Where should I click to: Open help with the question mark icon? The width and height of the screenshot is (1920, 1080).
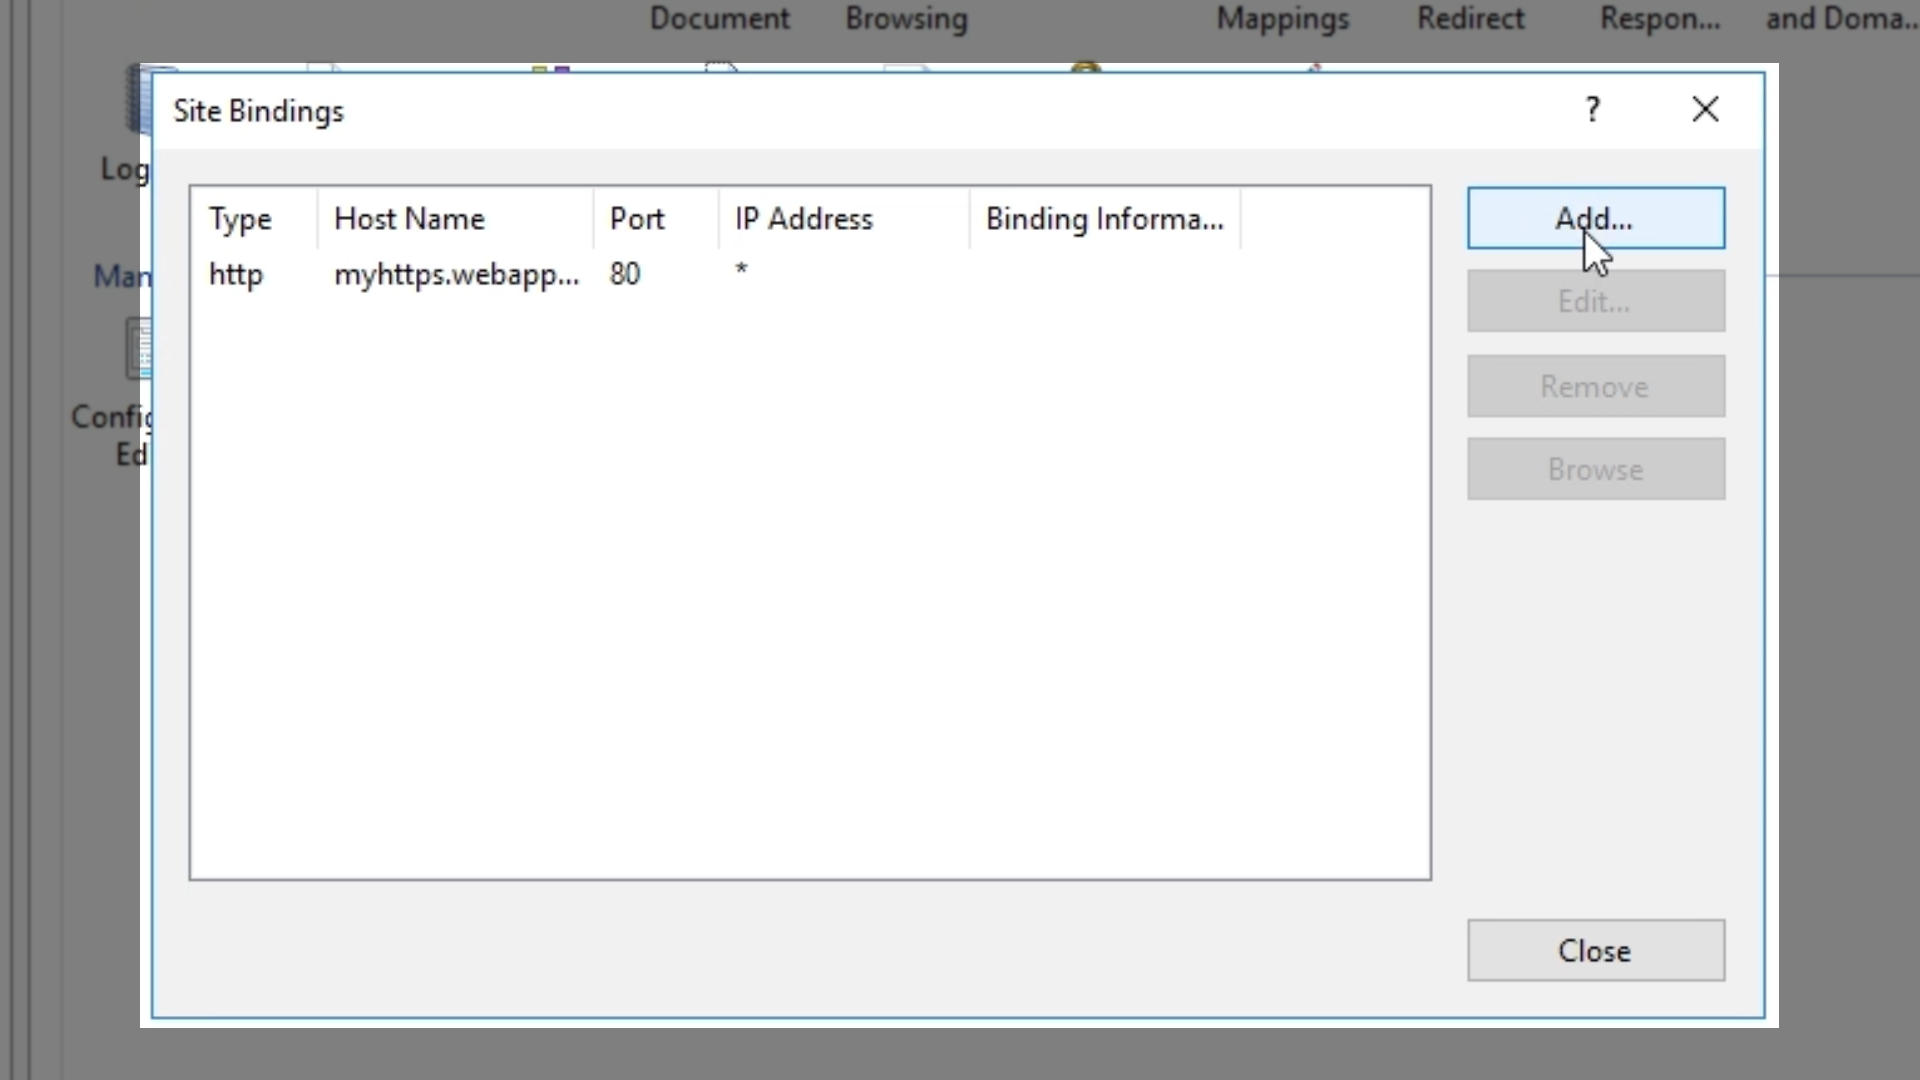[1593, 109]
